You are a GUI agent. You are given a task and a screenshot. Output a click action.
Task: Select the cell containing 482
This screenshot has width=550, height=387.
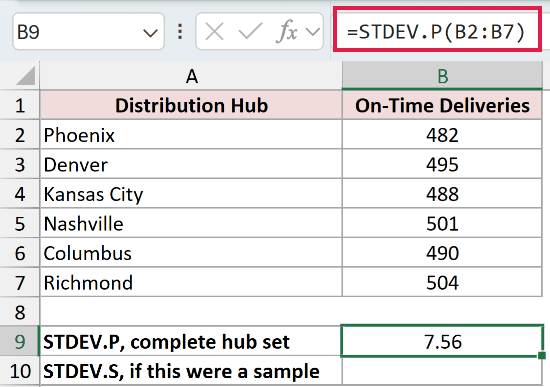pyautogui.click(x=442, y=135)
